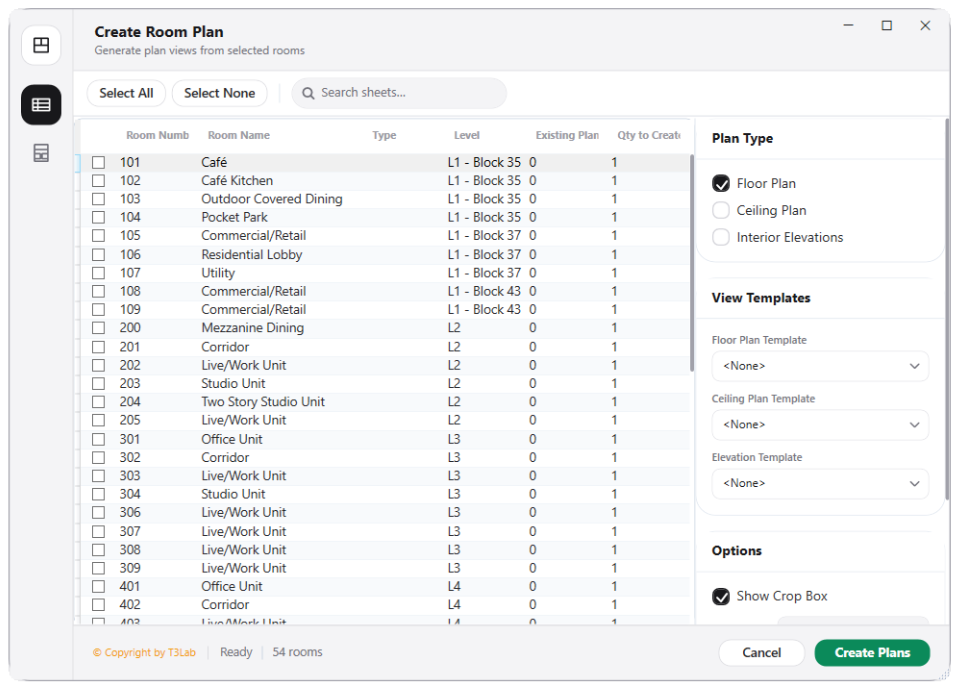Select room 106 Residential Lobby checkbox
This screenshot has width=959, height=690.
tap(98, 254)
